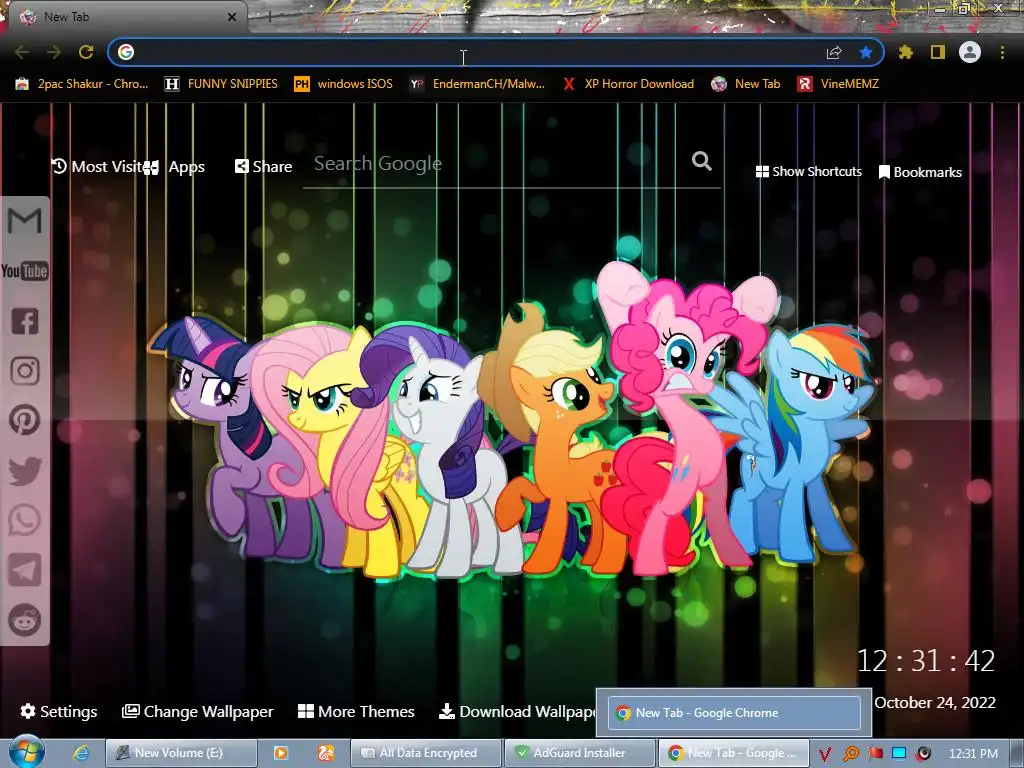Open Telegram sidebar shortcut
The height and width of the screenshot is (768, 1024).
click(25, 570)
